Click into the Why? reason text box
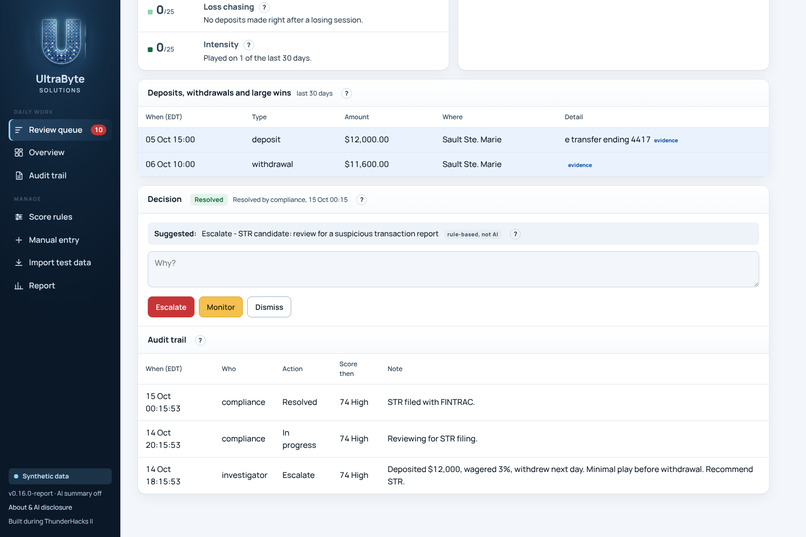806x537 pixels. point(453,269)
